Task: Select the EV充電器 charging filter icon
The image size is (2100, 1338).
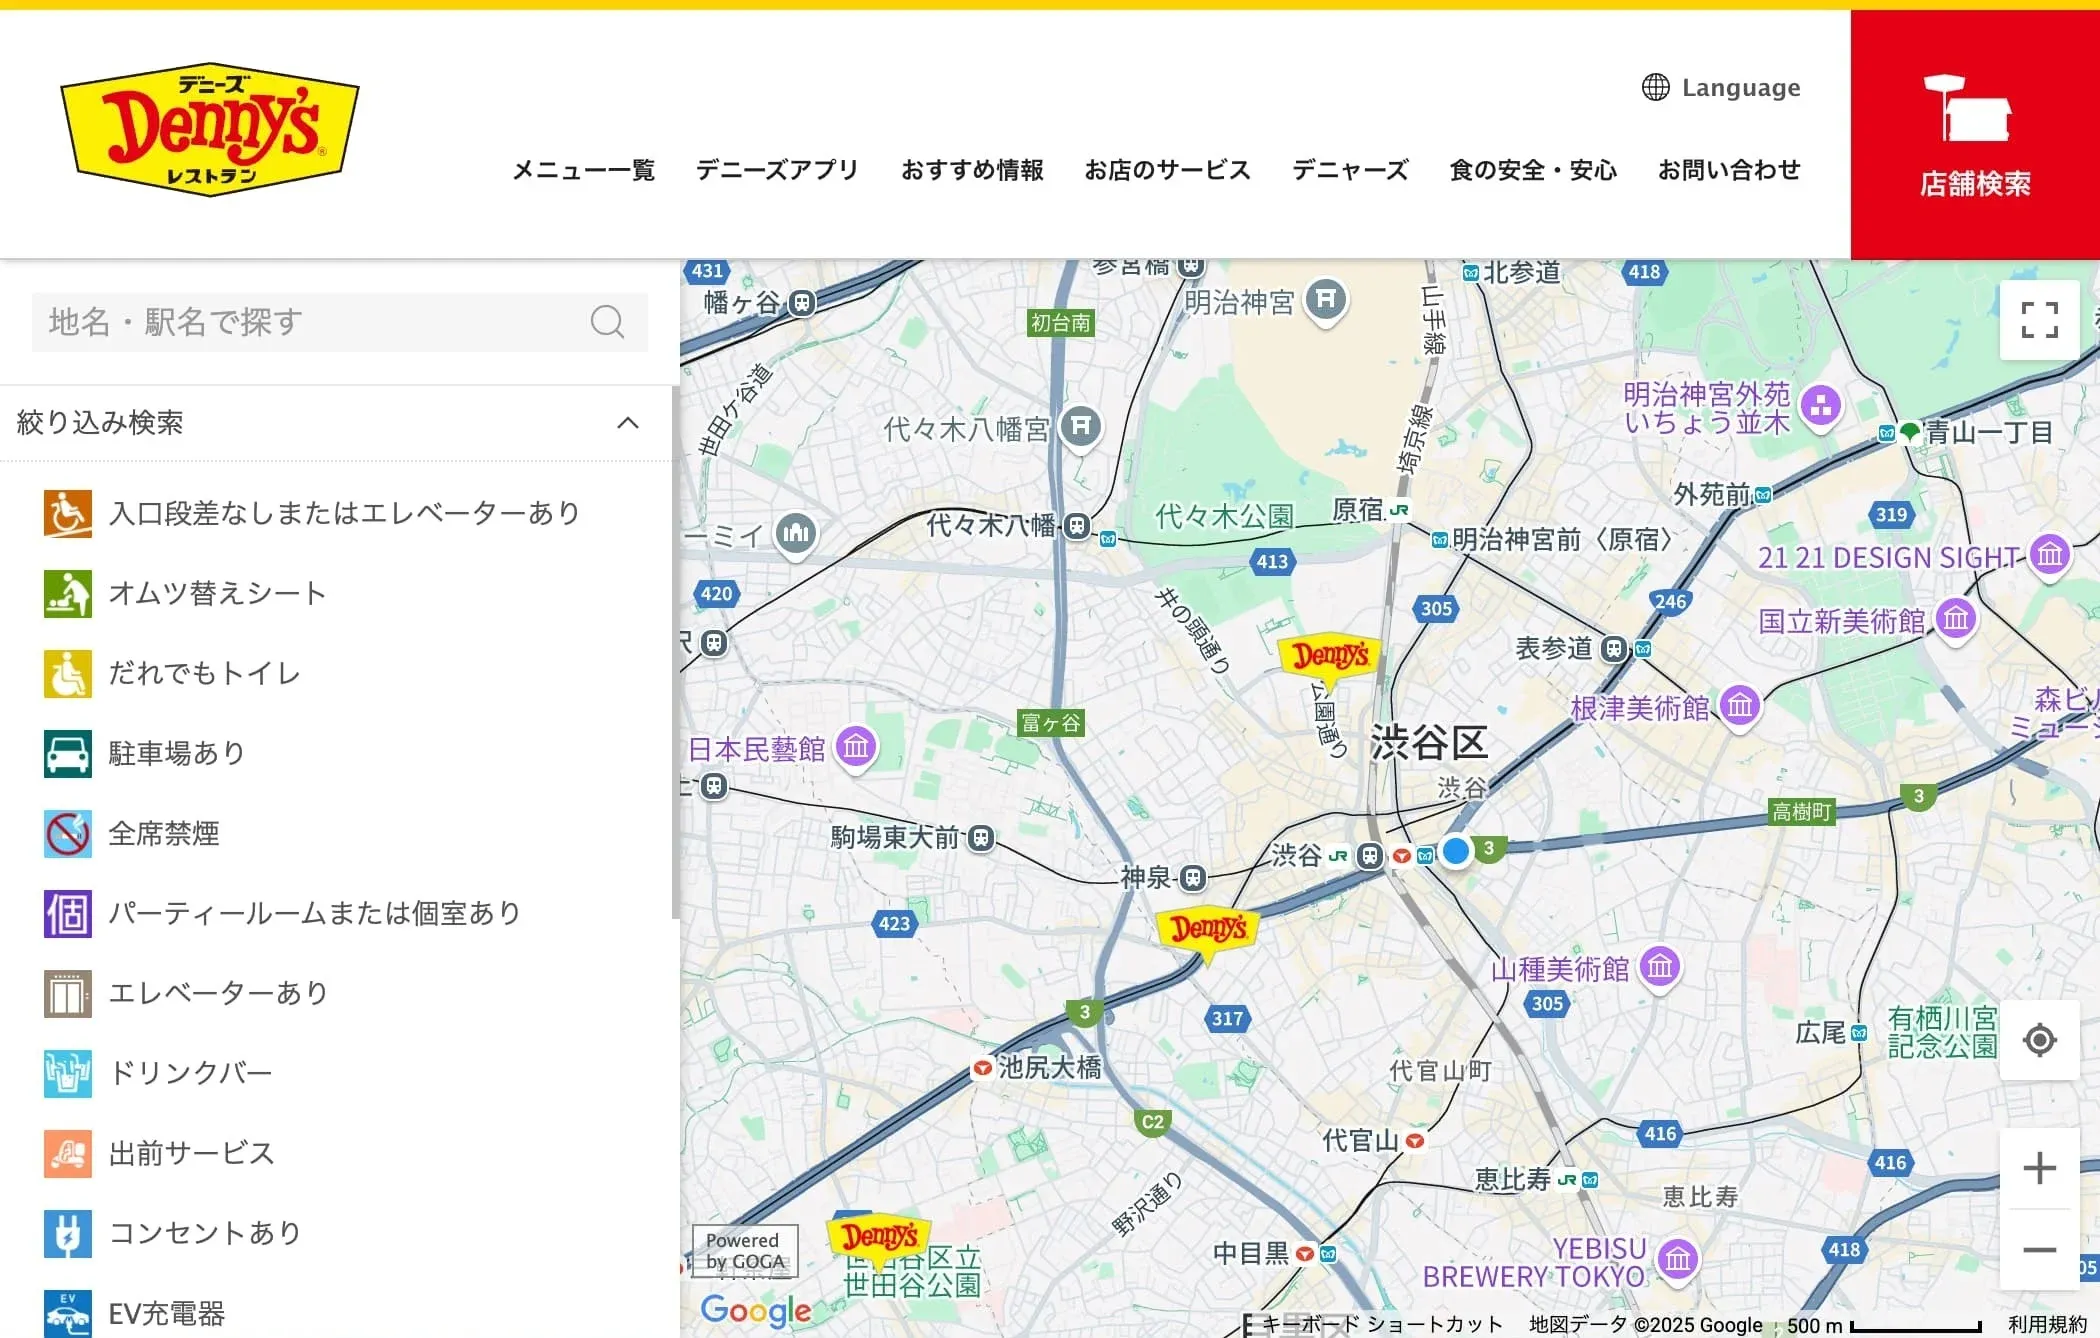Action: click(x=67, y=1312)
